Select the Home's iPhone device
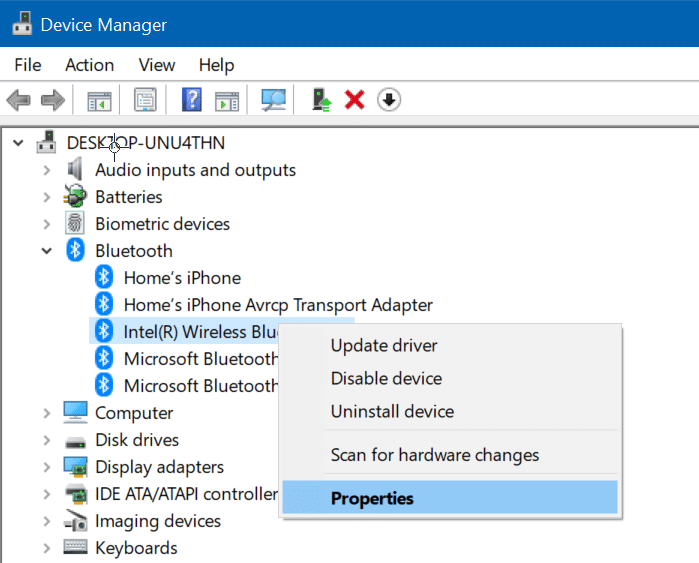Viewport: 699px width, 563px height. point(182,278)
